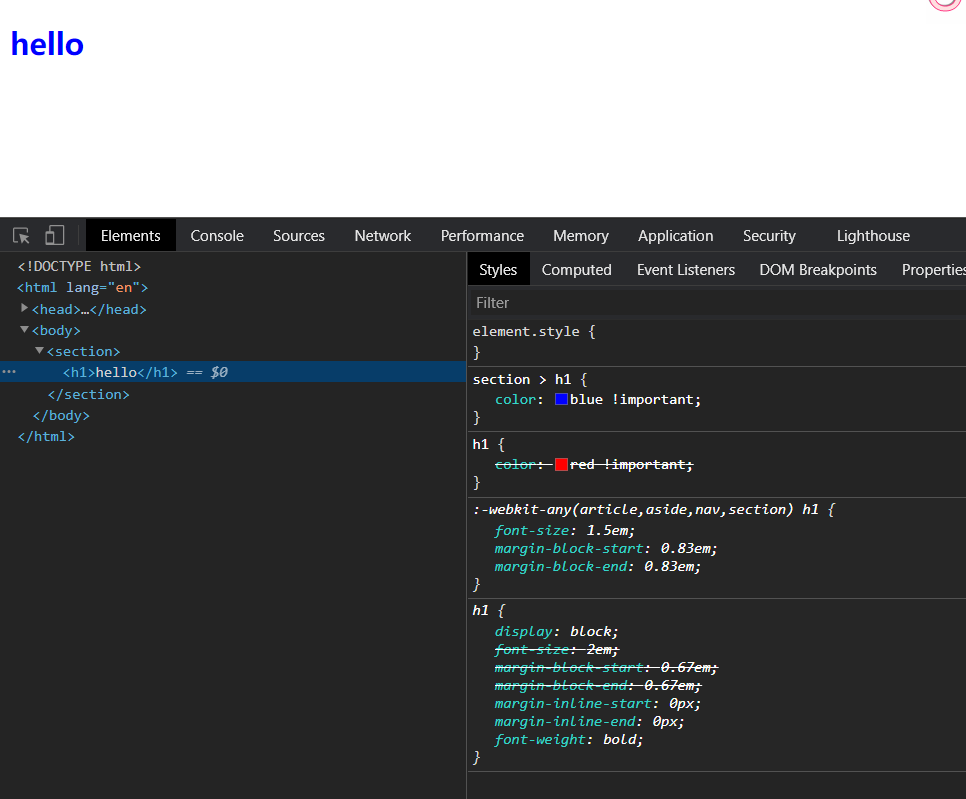Click the three-dots beside the h1 row

tap(9, 372)
